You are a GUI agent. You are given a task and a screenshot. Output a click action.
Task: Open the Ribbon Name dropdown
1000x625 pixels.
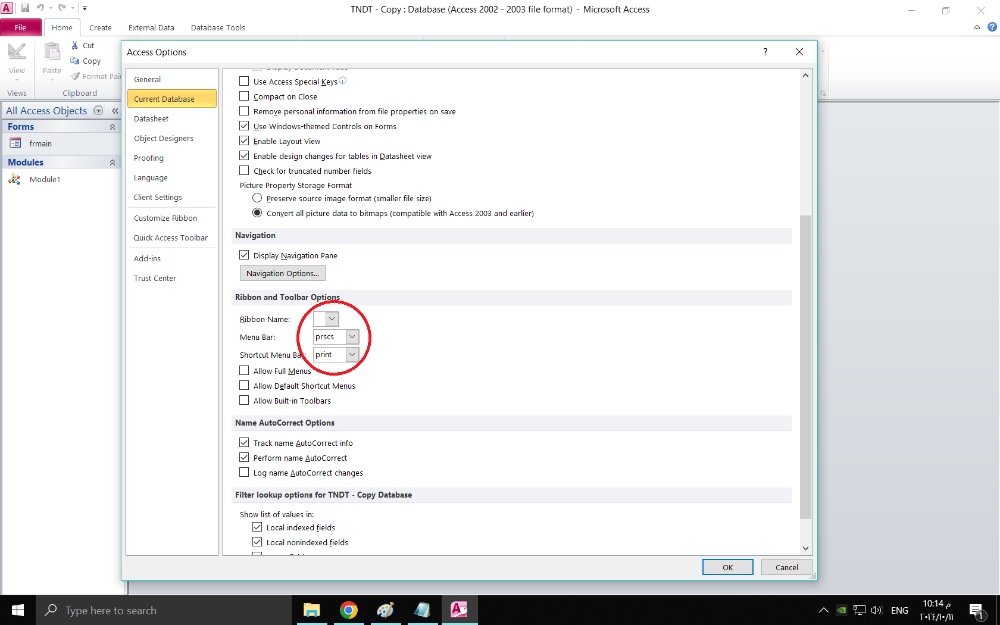click(332, 318)
